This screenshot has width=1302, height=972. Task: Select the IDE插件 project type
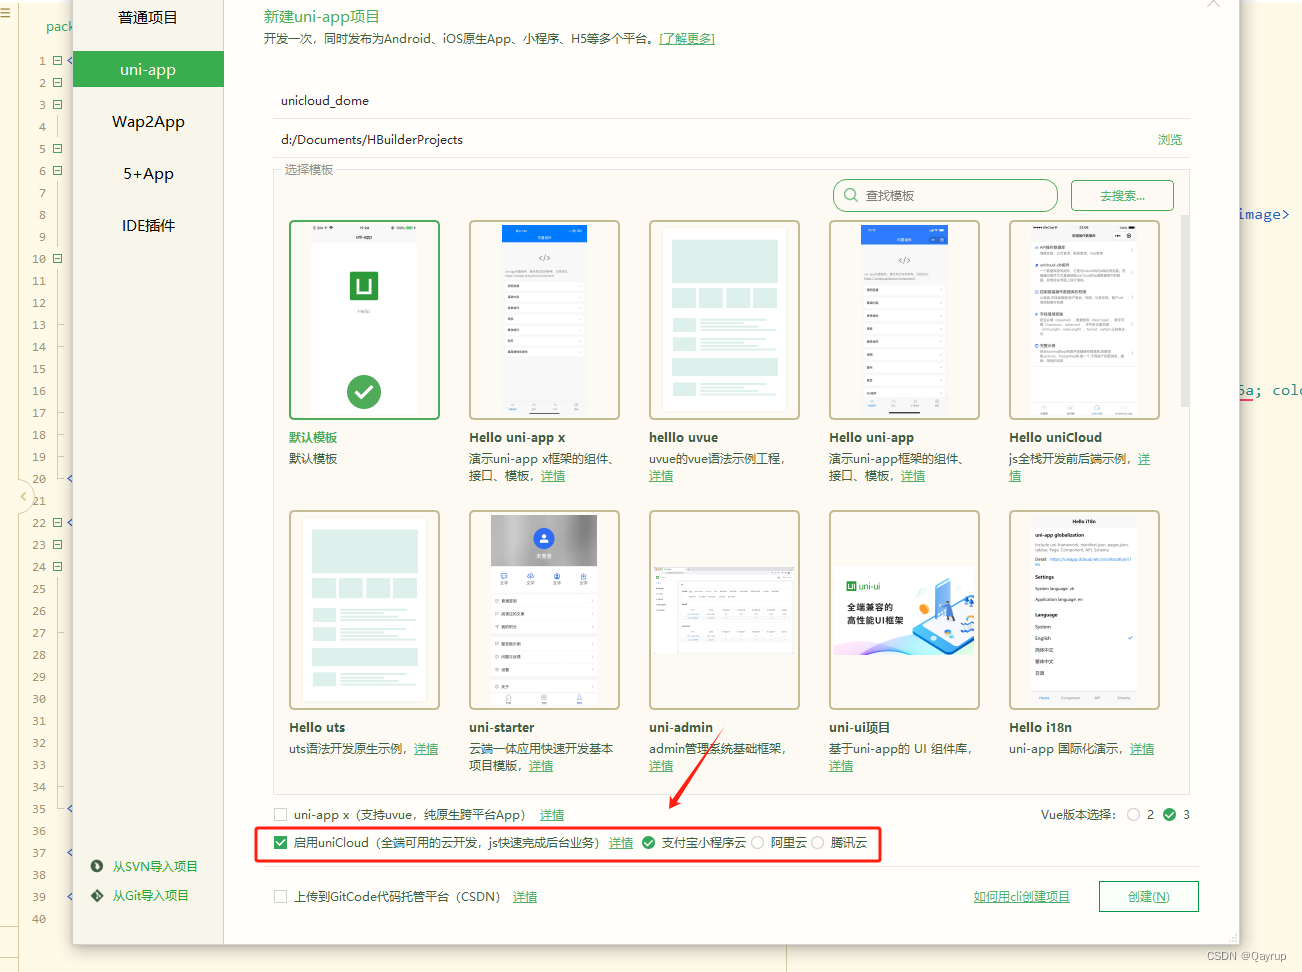(148, 226)
